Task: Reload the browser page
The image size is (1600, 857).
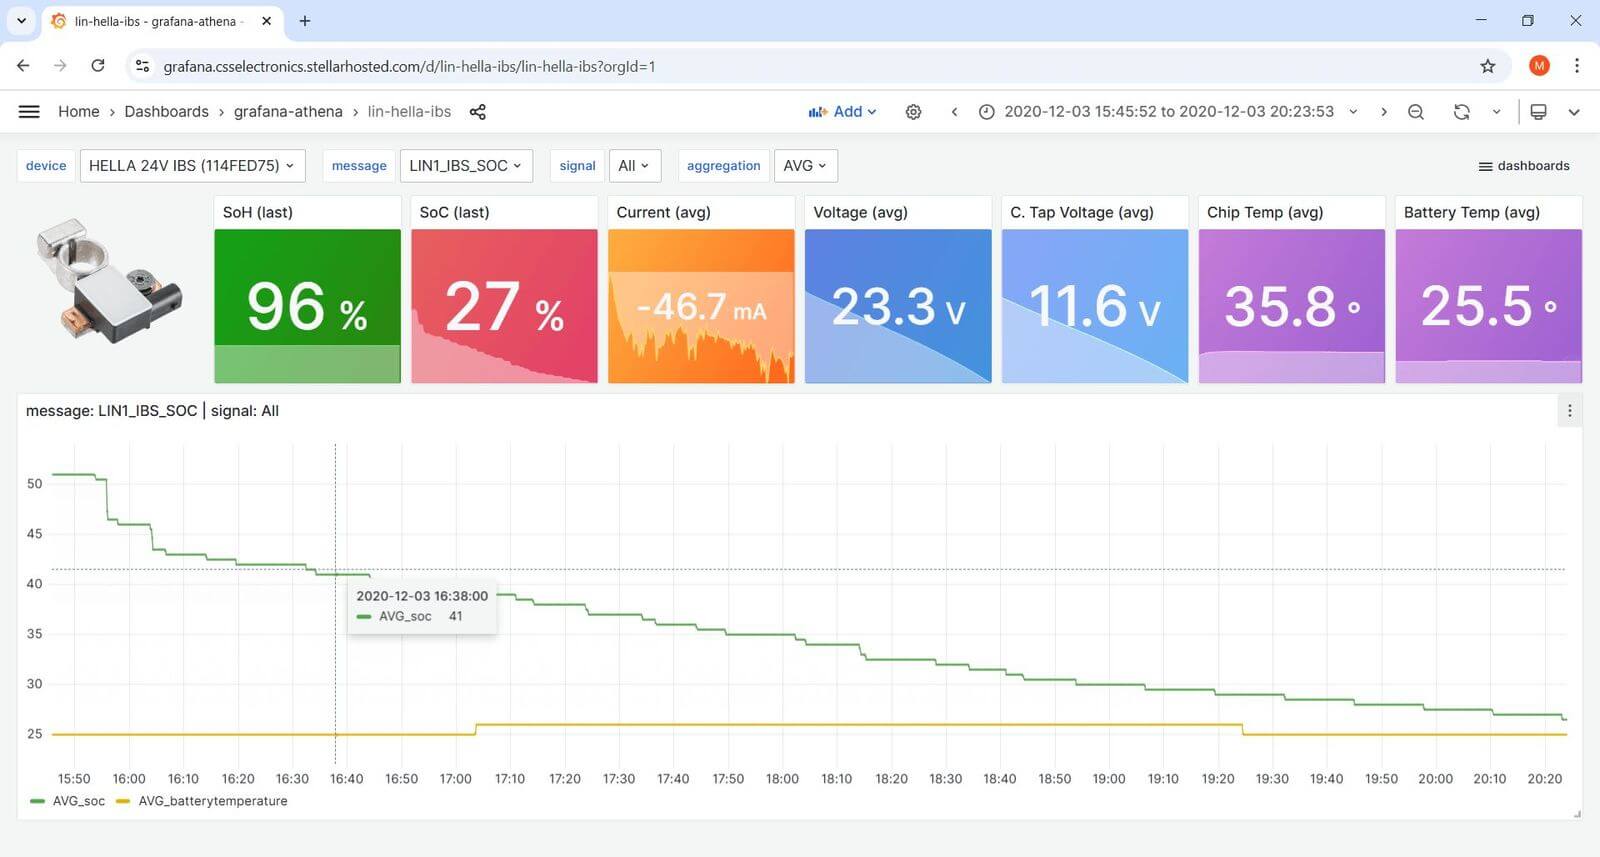Action: point(98,66)
